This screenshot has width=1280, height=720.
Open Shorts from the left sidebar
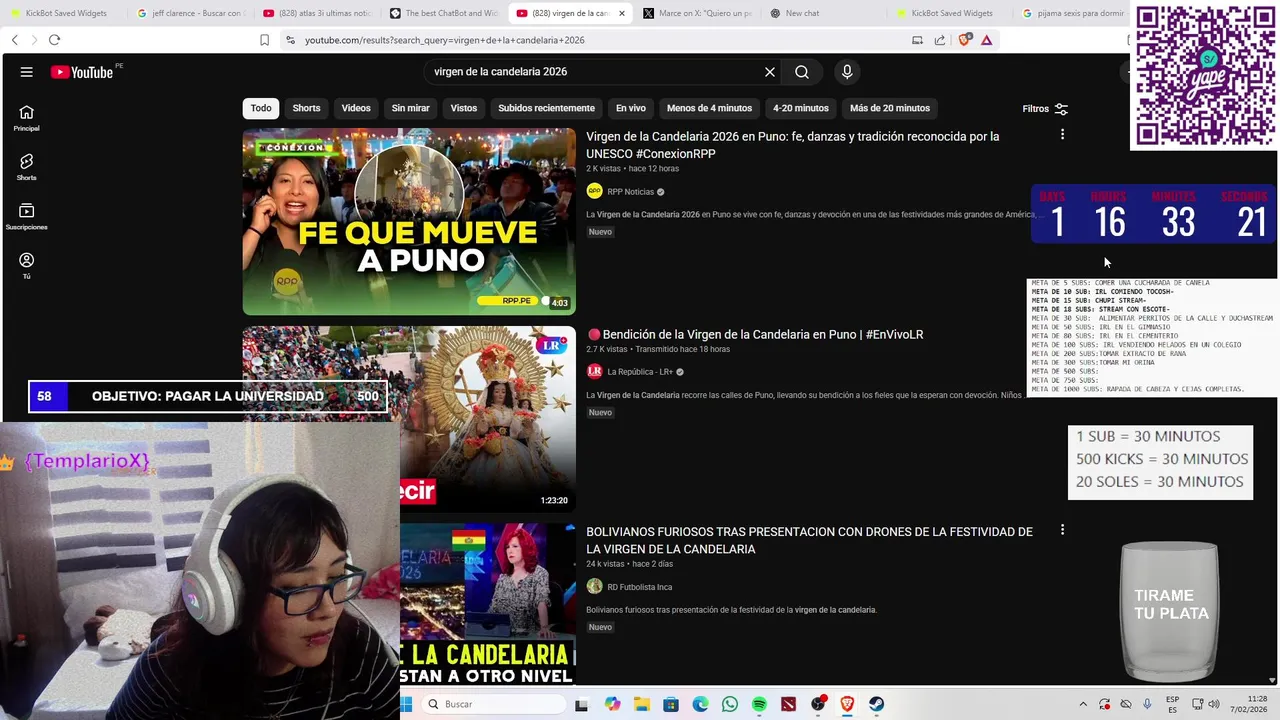(x=27, y=167)
